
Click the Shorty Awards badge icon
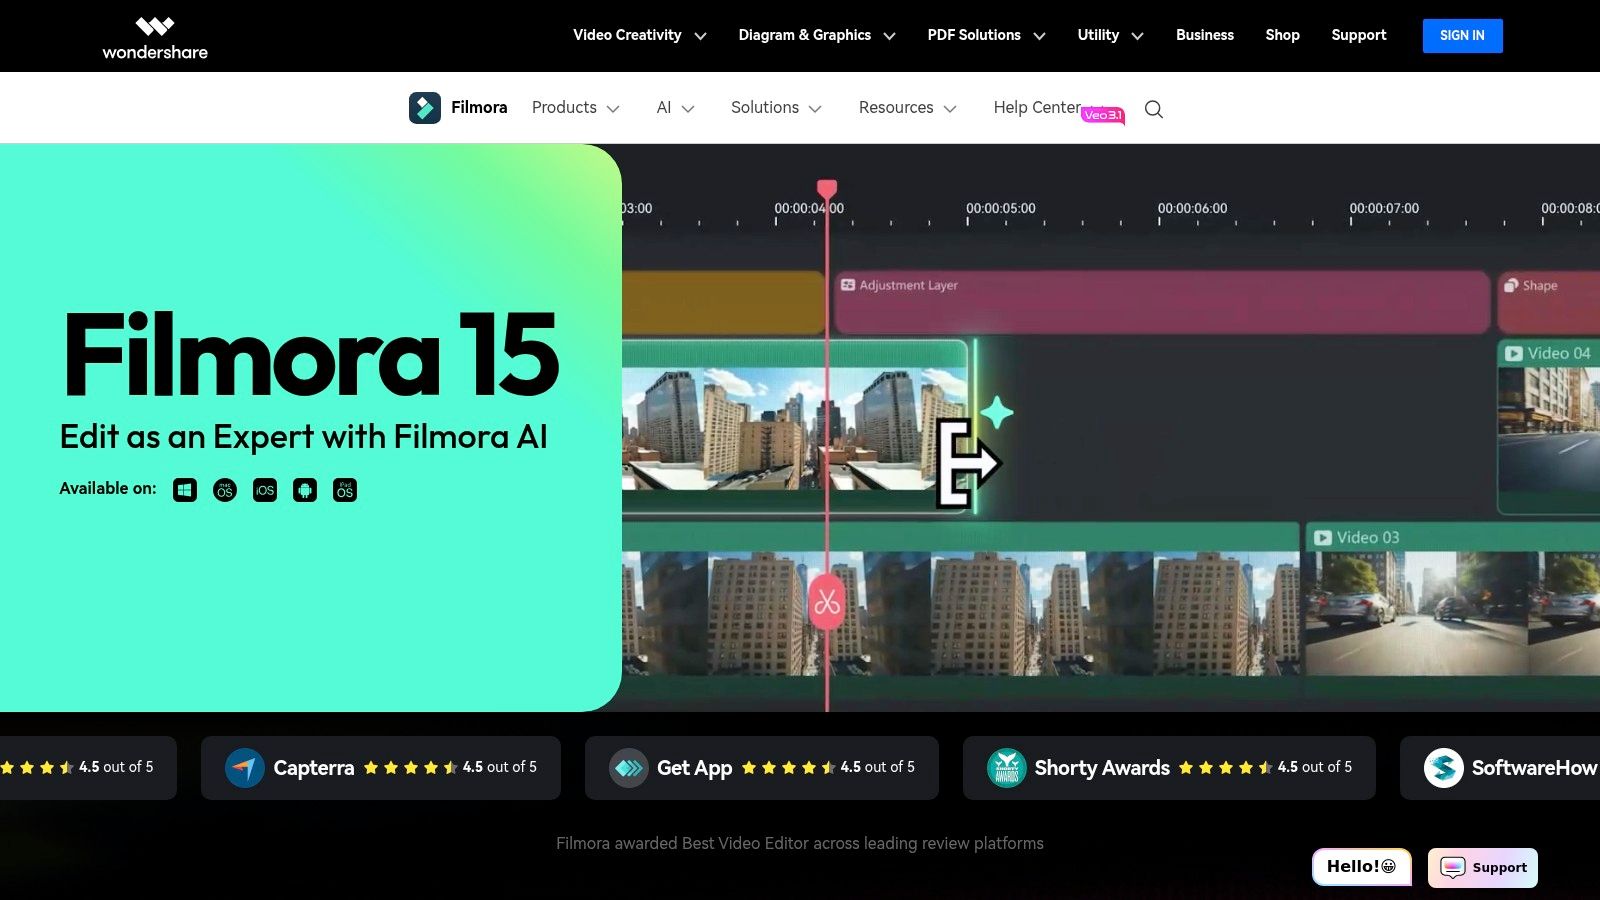pos(1005,767)
